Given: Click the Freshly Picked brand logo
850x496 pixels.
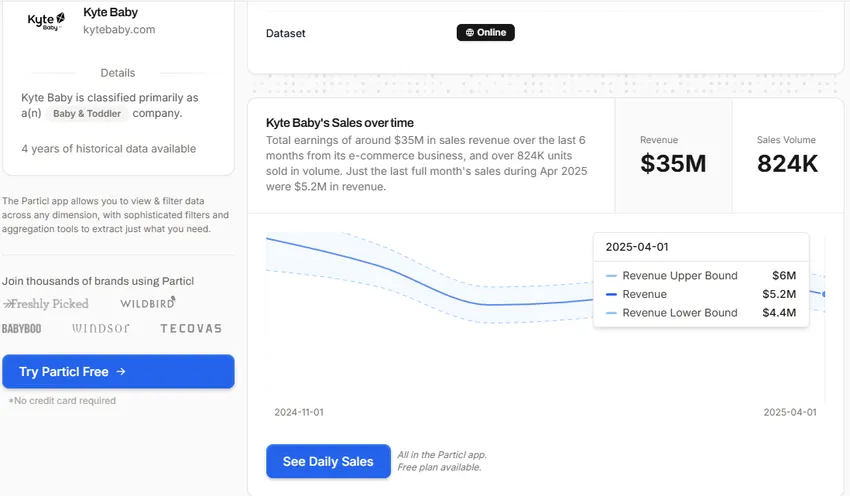Looking at the screenshot, I should coord(46,303).
